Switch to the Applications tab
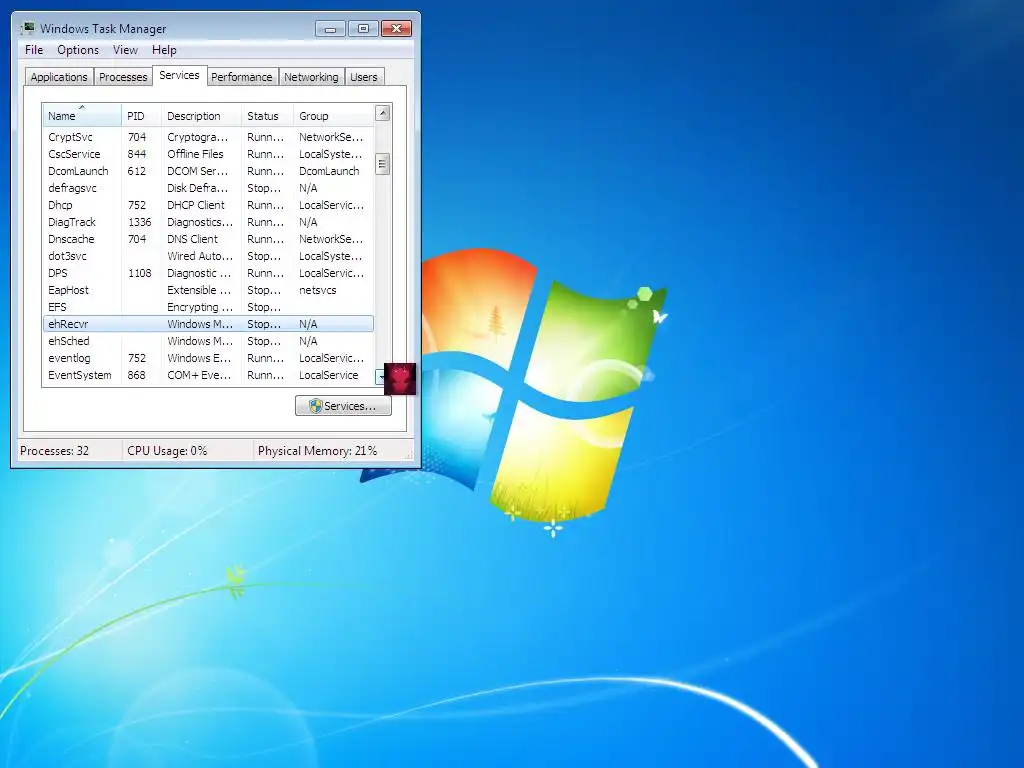 tap(59, 77)
